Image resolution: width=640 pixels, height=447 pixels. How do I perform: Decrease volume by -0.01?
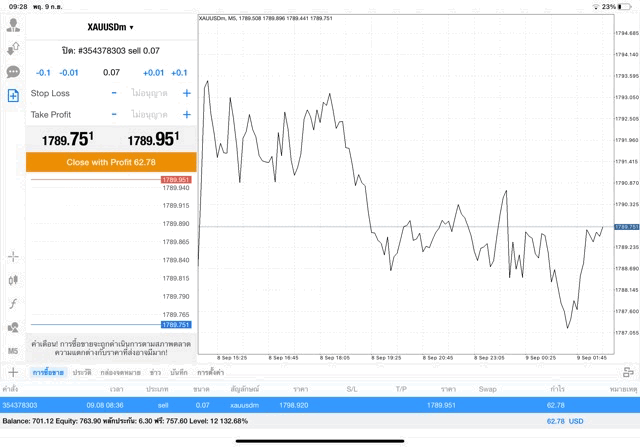tap(69, 73)
